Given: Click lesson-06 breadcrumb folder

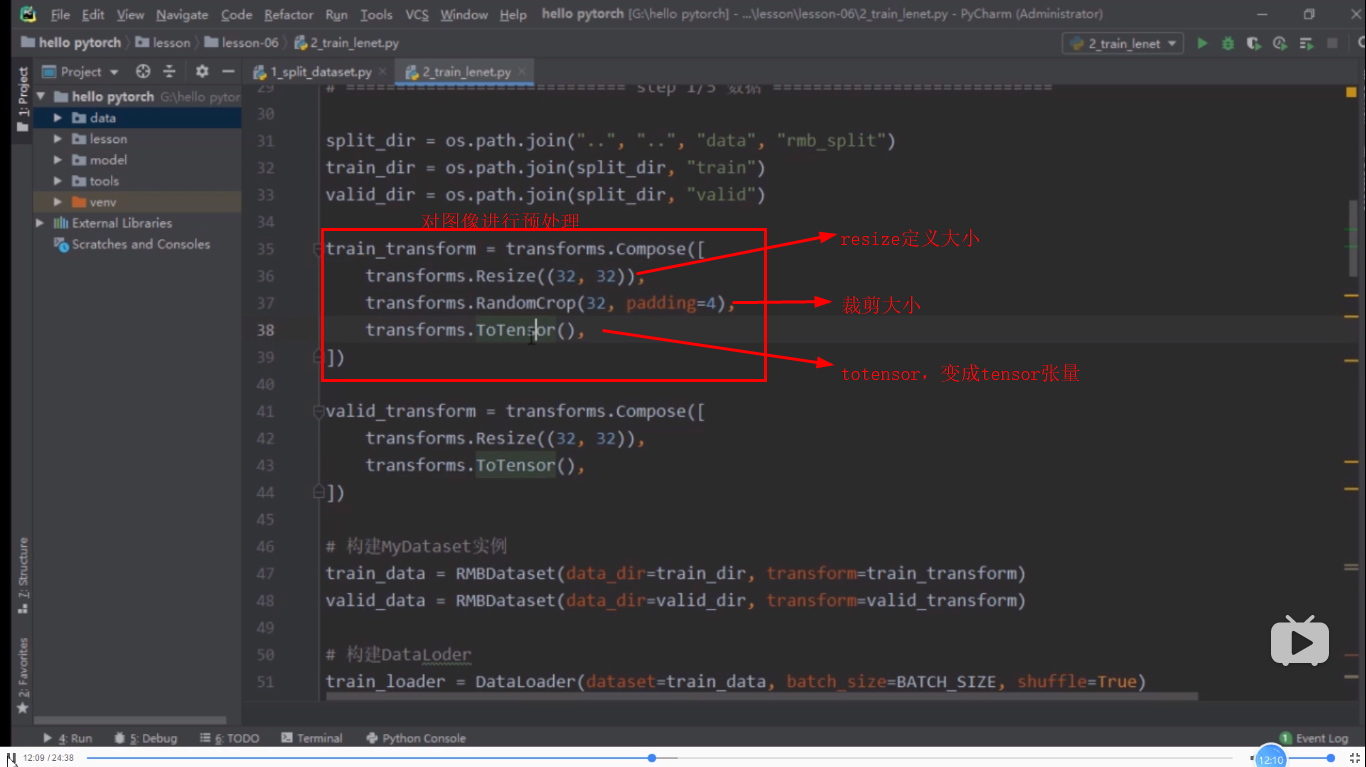Looking at the screenshot, I should [241, 43].
